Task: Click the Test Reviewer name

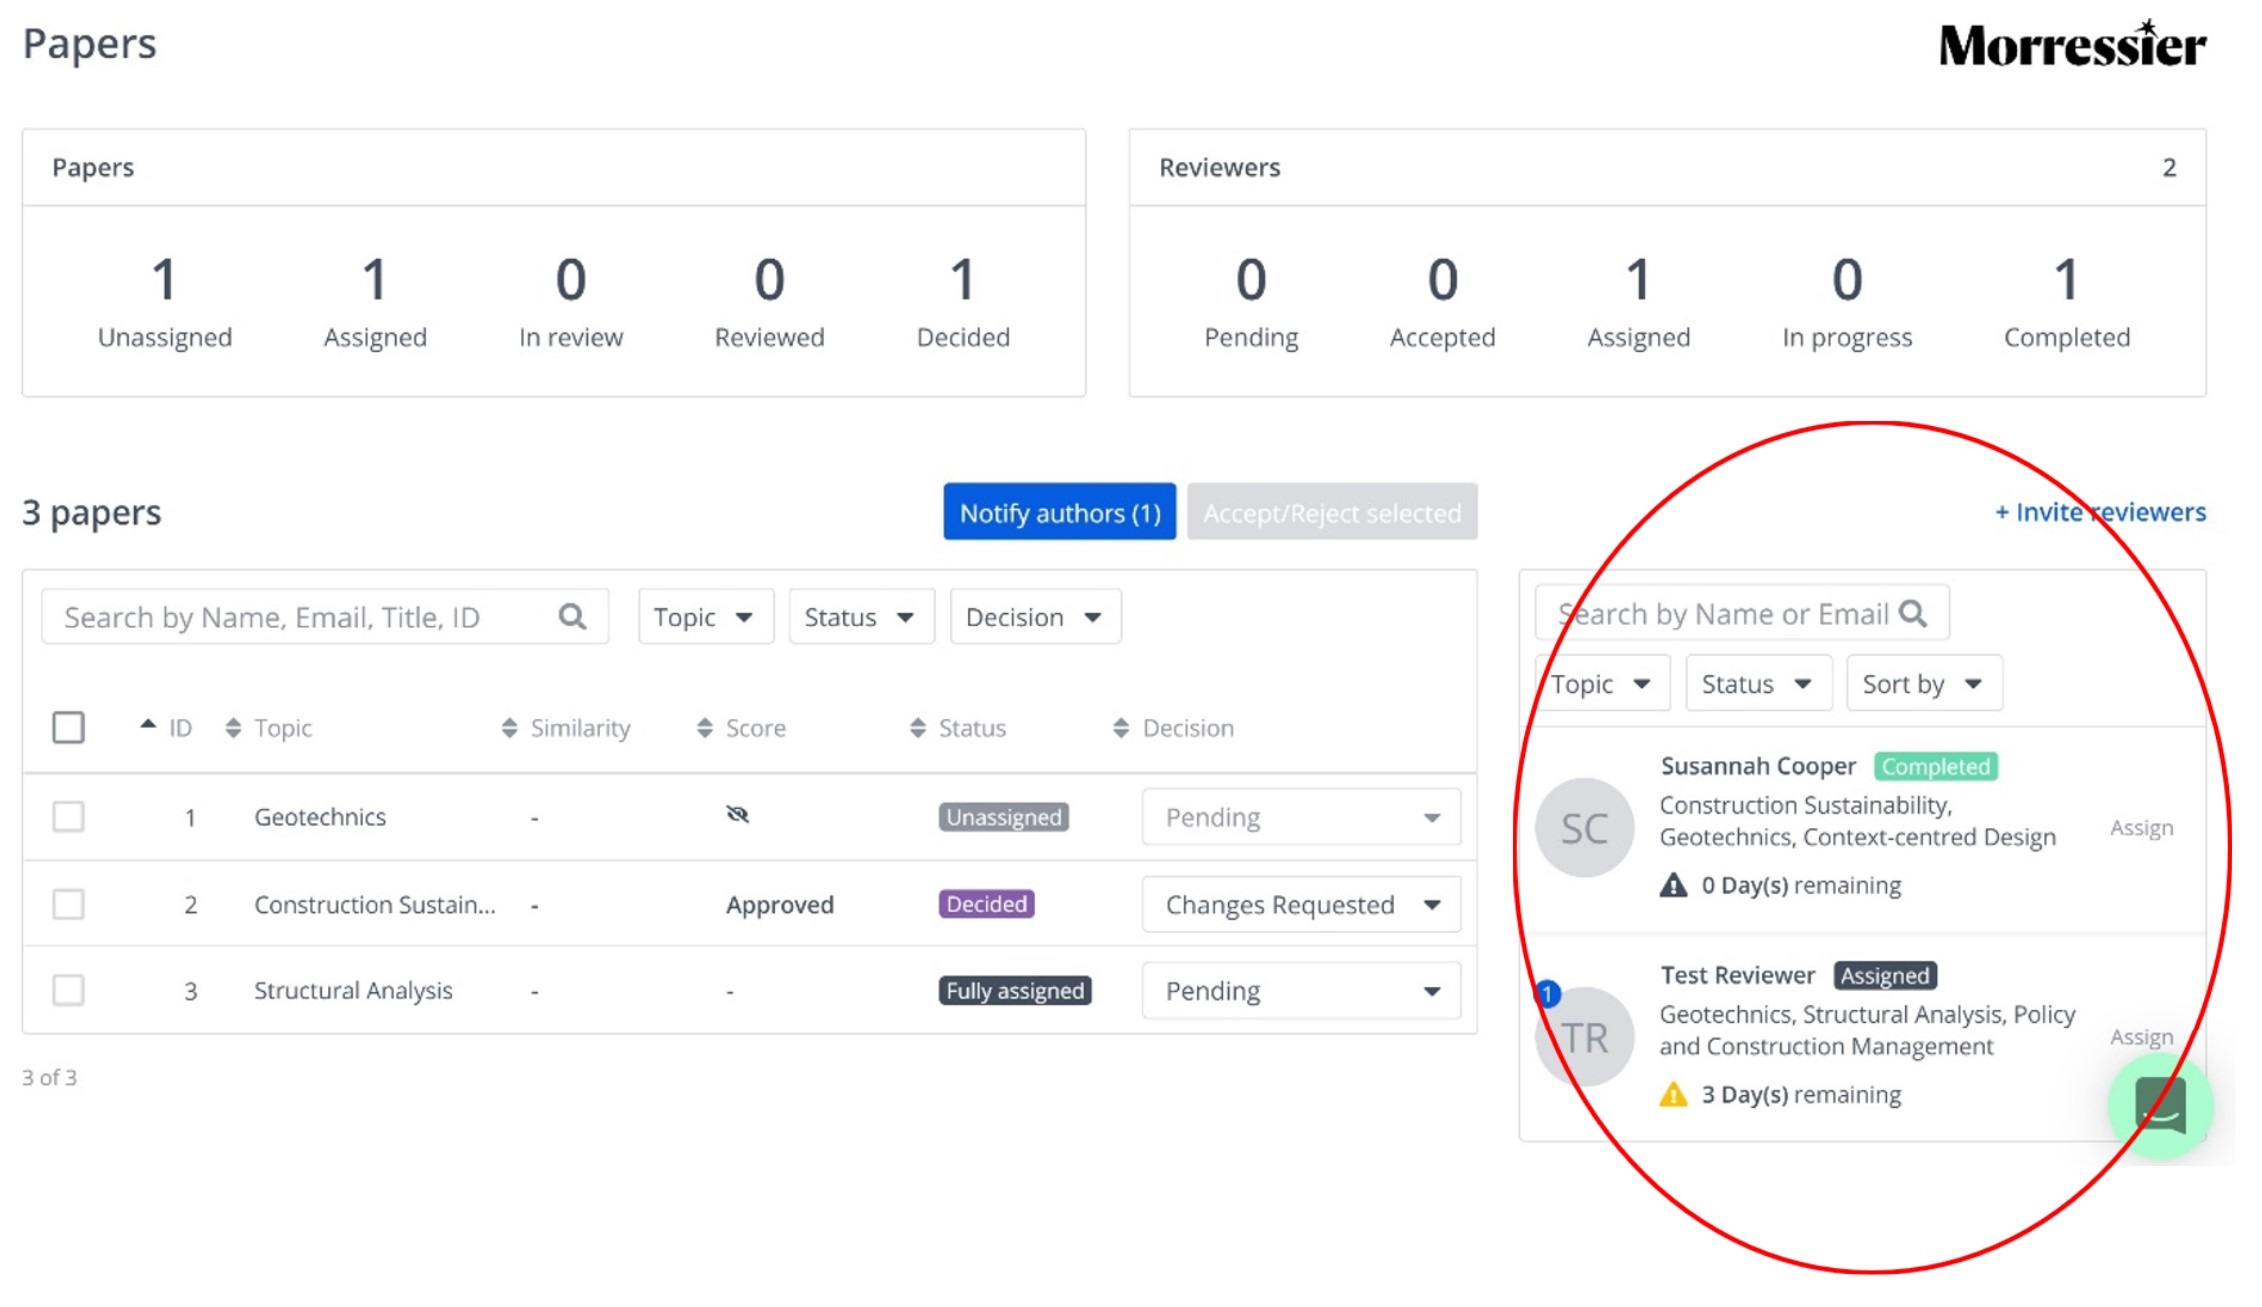Action: click(1737, 975)
